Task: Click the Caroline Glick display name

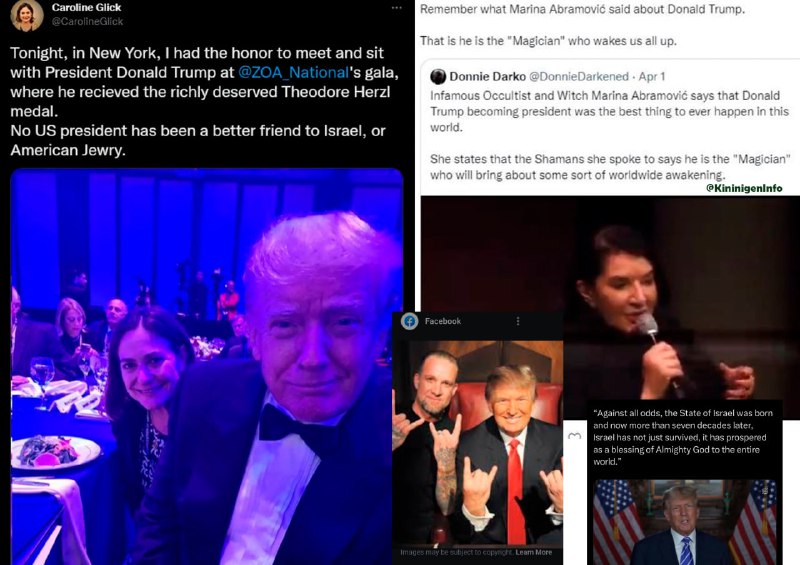Action: pos(86,8)
